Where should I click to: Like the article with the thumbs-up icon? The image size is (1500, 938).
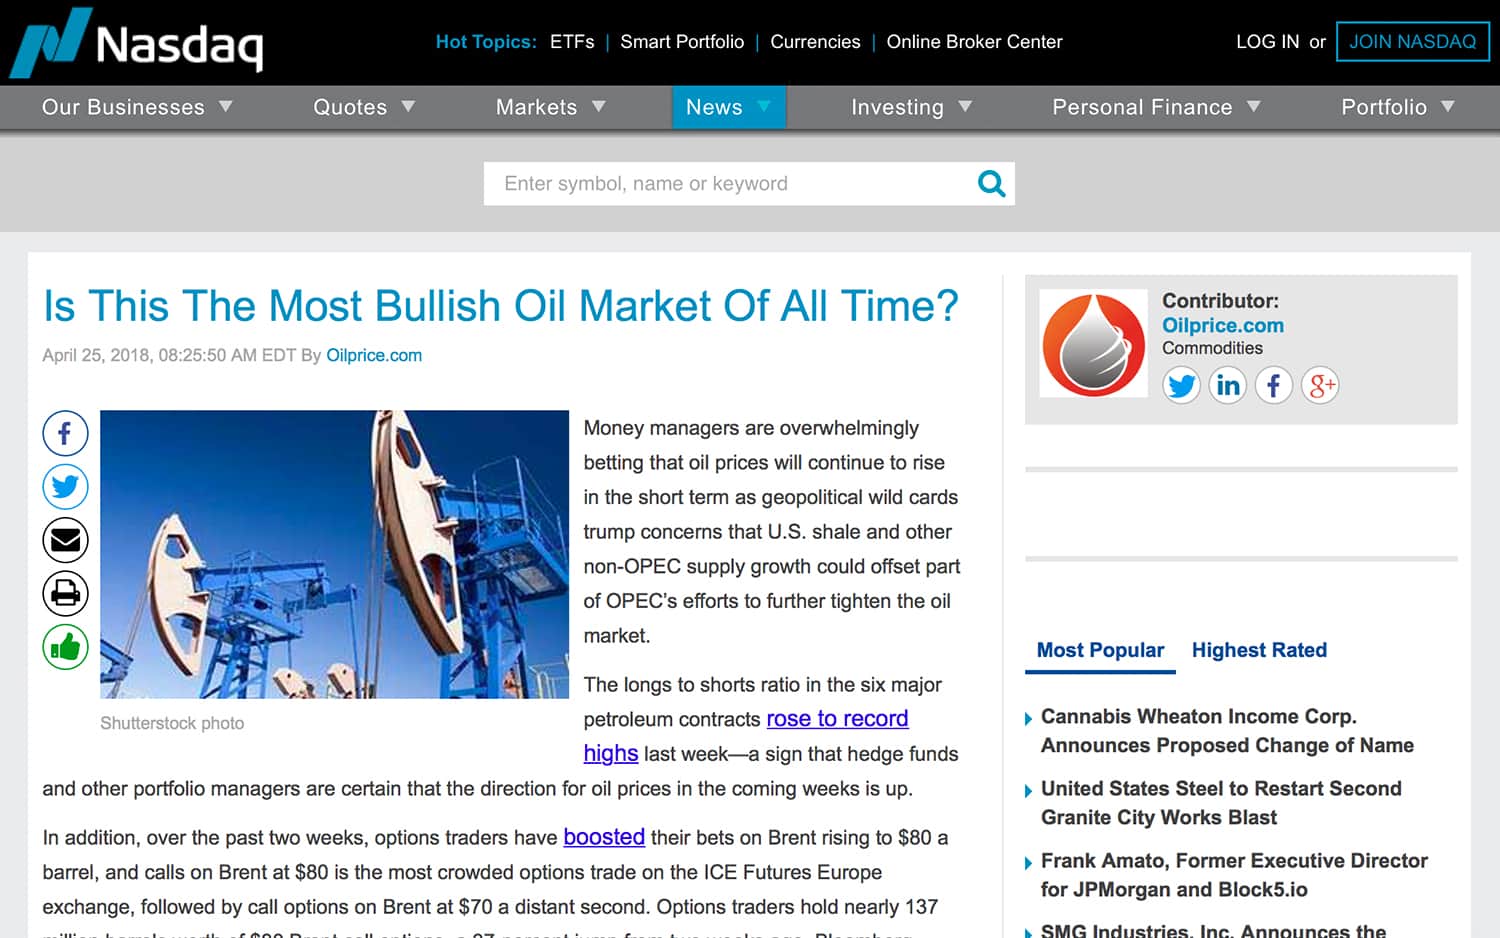coord(65,647)
